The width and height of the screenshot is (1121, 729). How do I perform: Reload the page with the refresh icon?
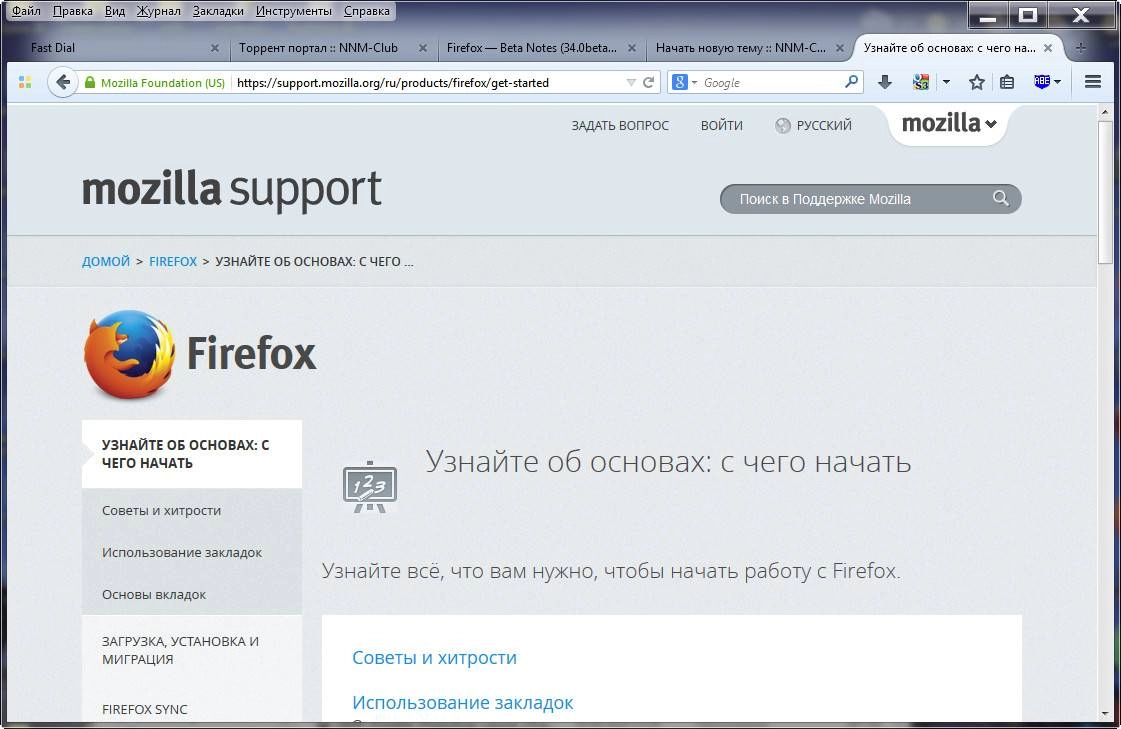tap(648, 82)
